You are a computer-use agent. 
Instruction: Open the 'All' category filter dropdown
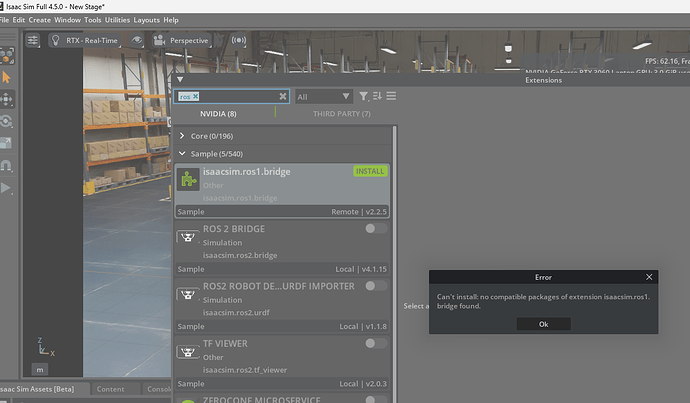click(323, 96)
